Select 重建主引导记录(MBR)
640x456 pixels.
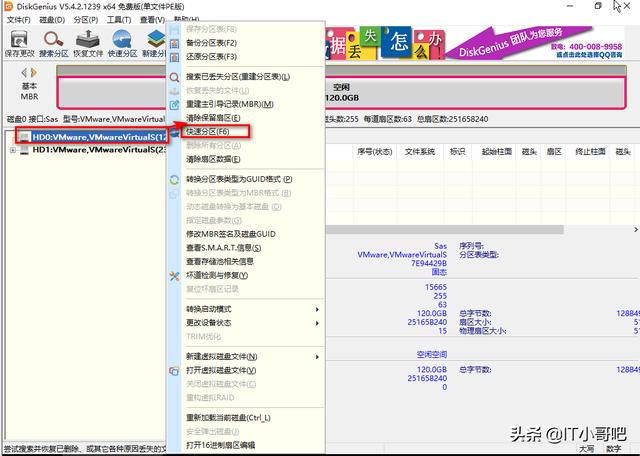coord(229,104)
